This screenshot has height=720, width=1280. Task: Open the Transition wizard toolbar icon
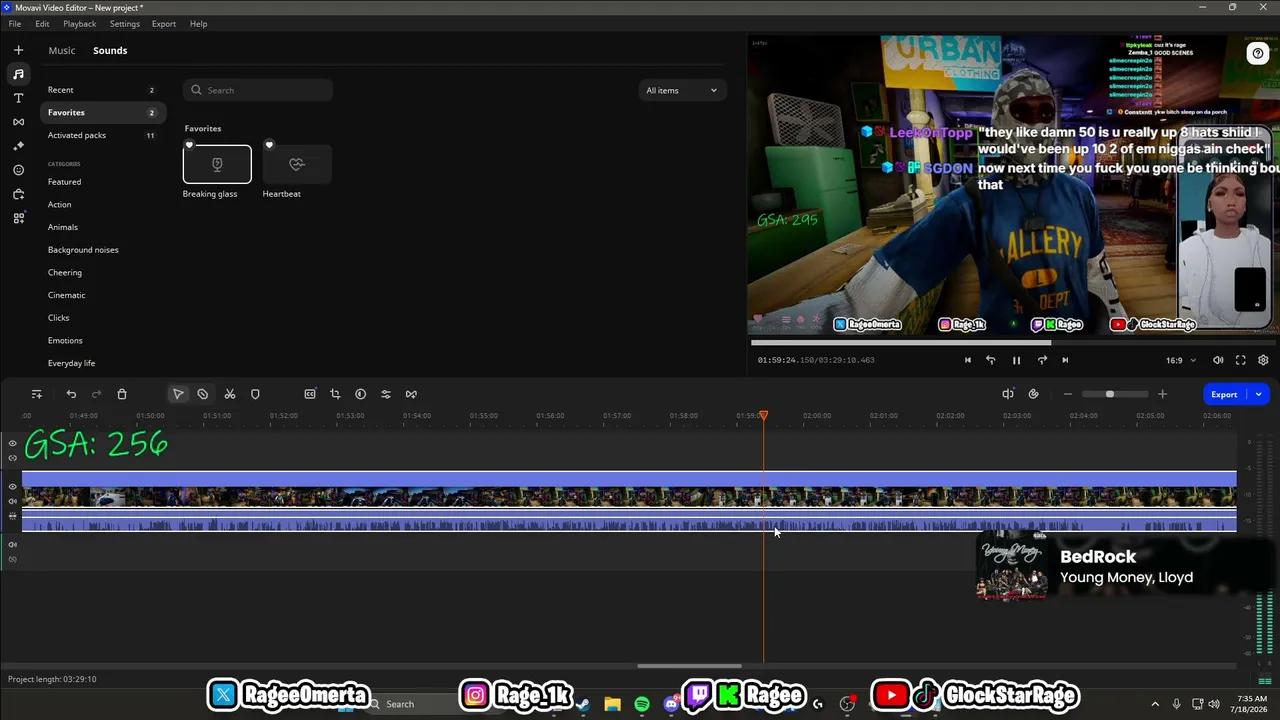(411, 394)
